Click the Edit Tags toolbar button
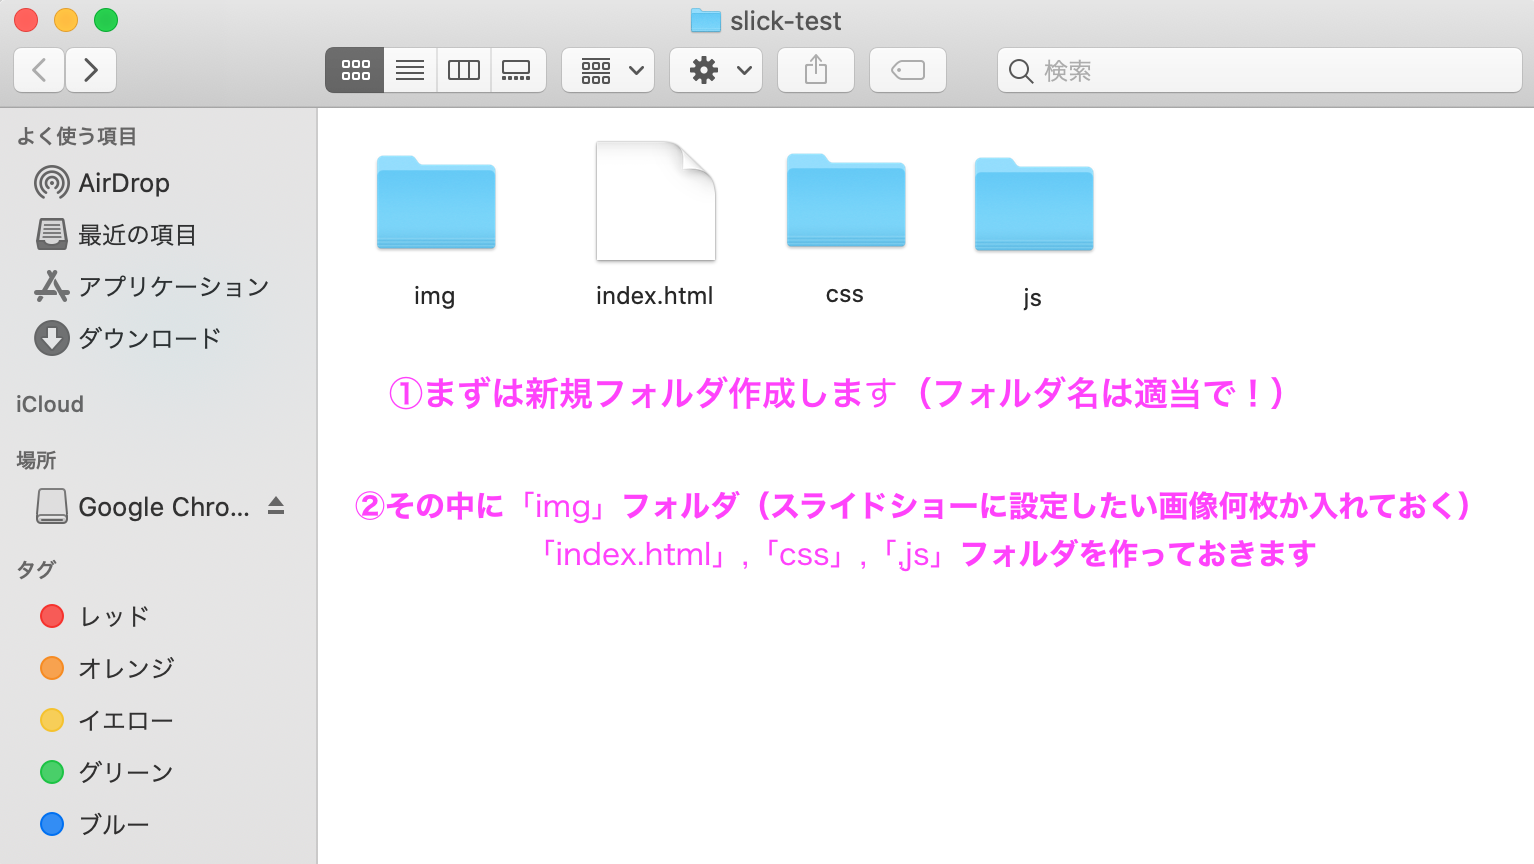 [x=908, y=70]
